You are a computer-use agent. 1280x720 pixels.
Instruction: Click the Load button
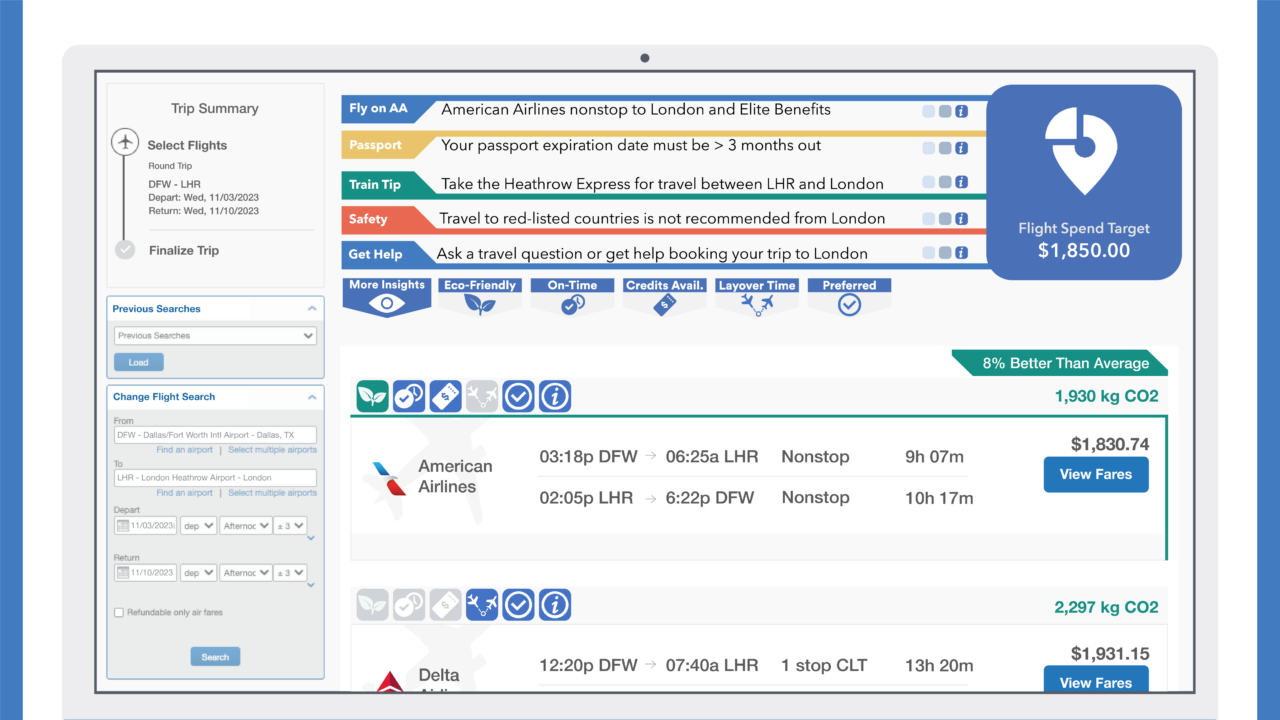tap(138, 362)
